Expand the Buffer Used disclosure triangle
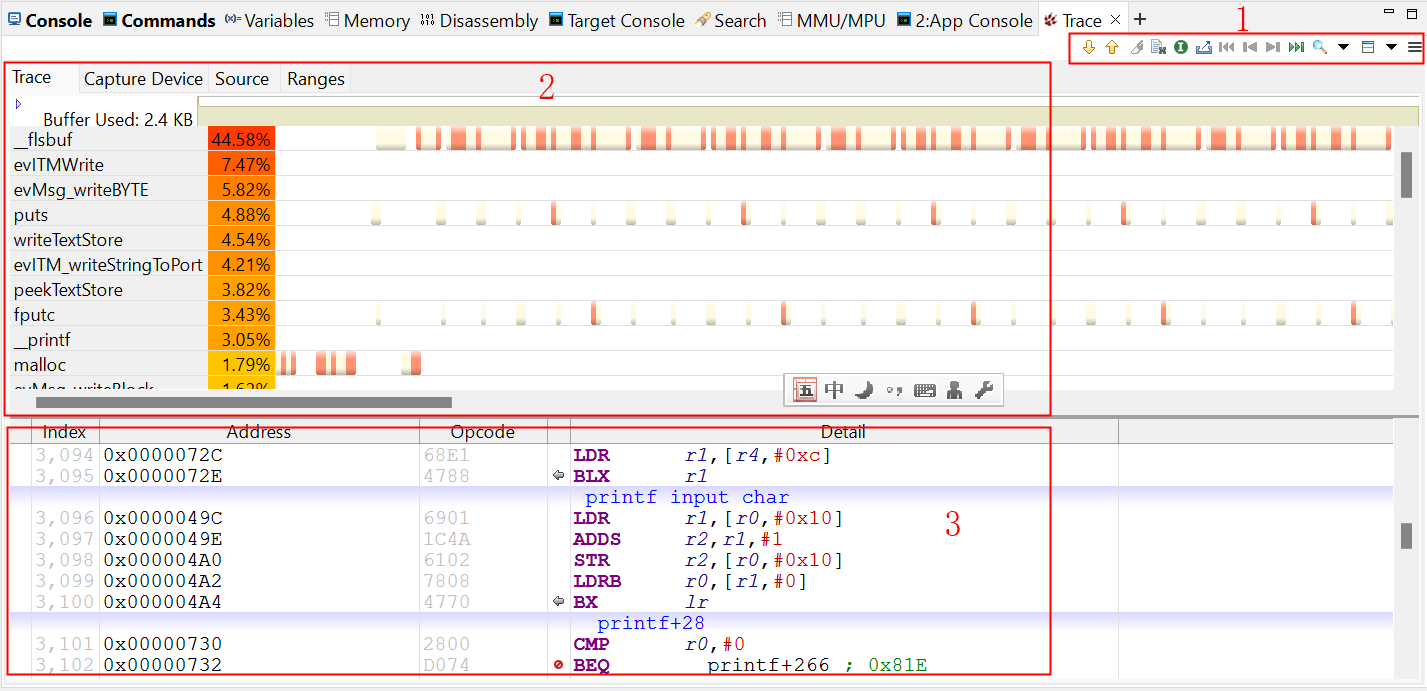 [x=19, y=103]
